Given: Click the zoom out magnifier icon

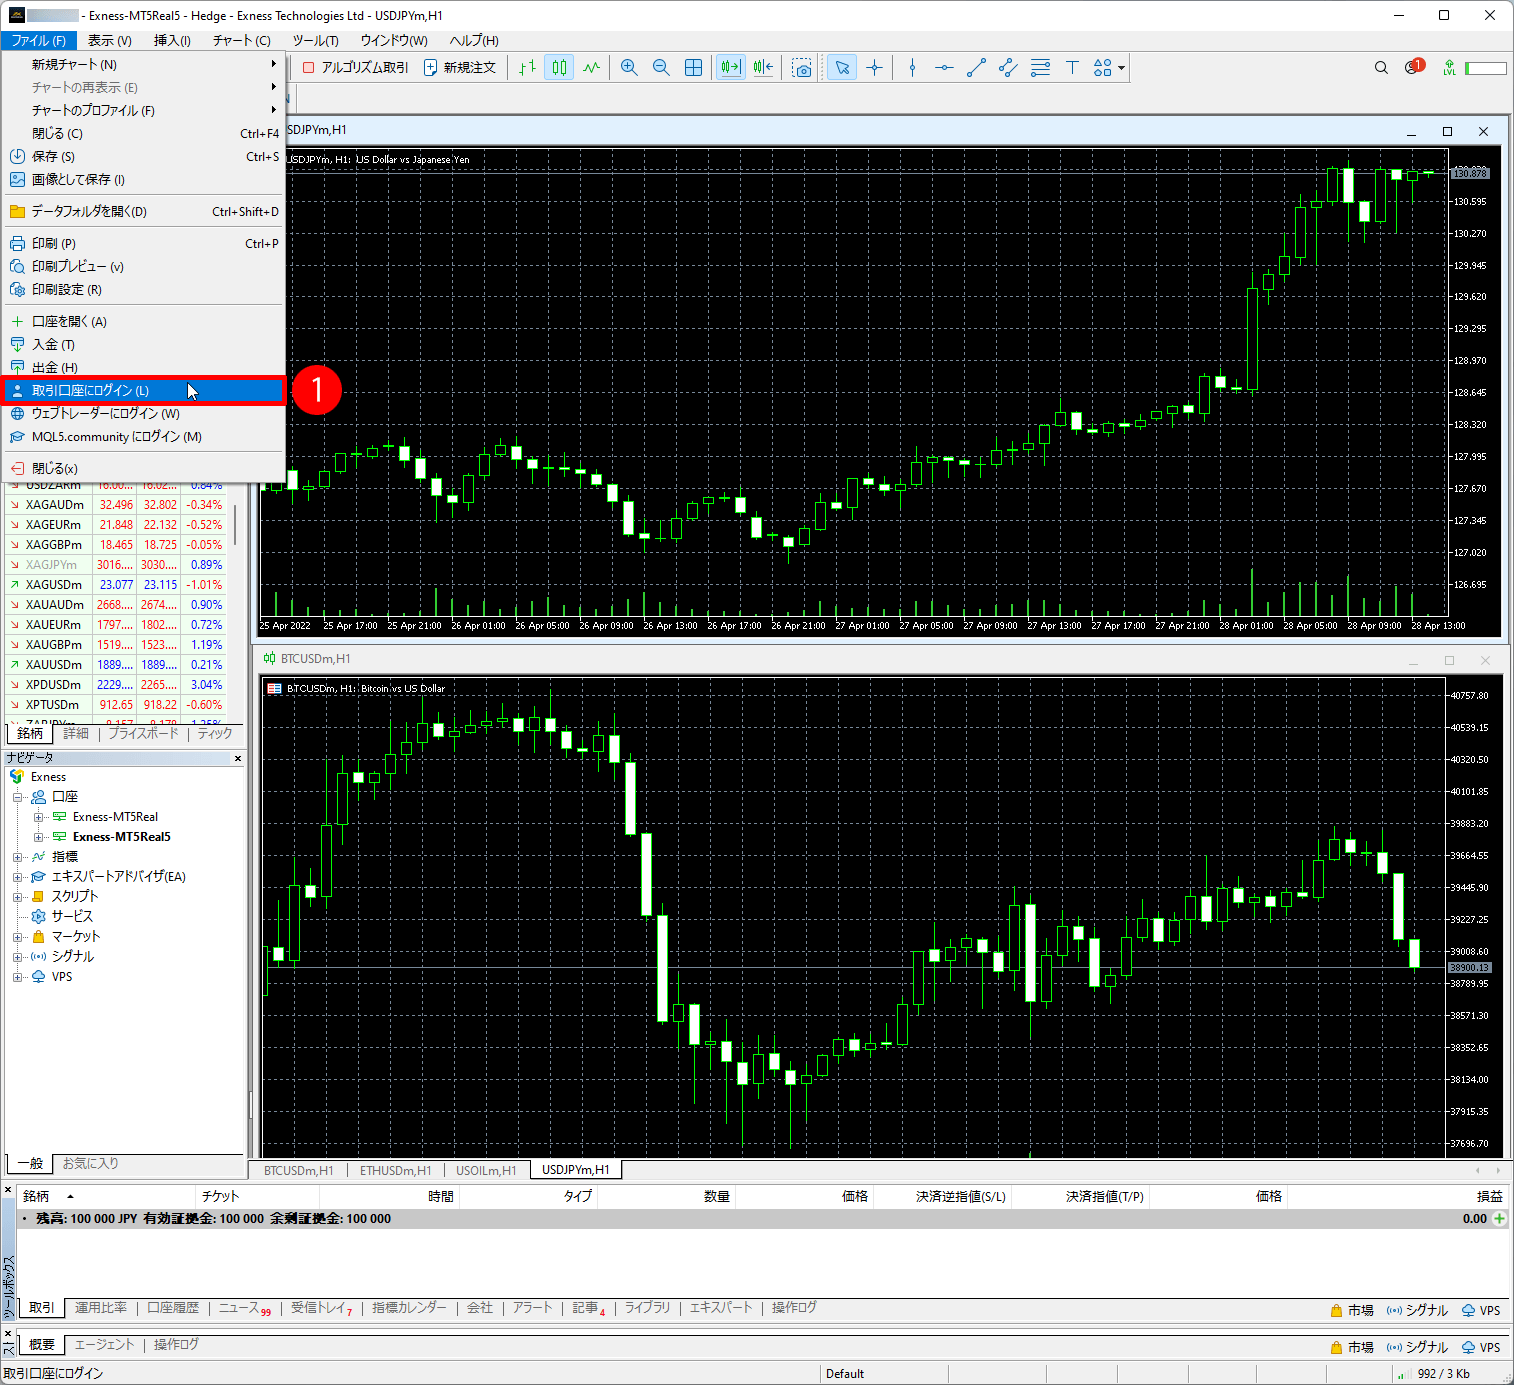Looking at the screenshot, I should [661, 68].
